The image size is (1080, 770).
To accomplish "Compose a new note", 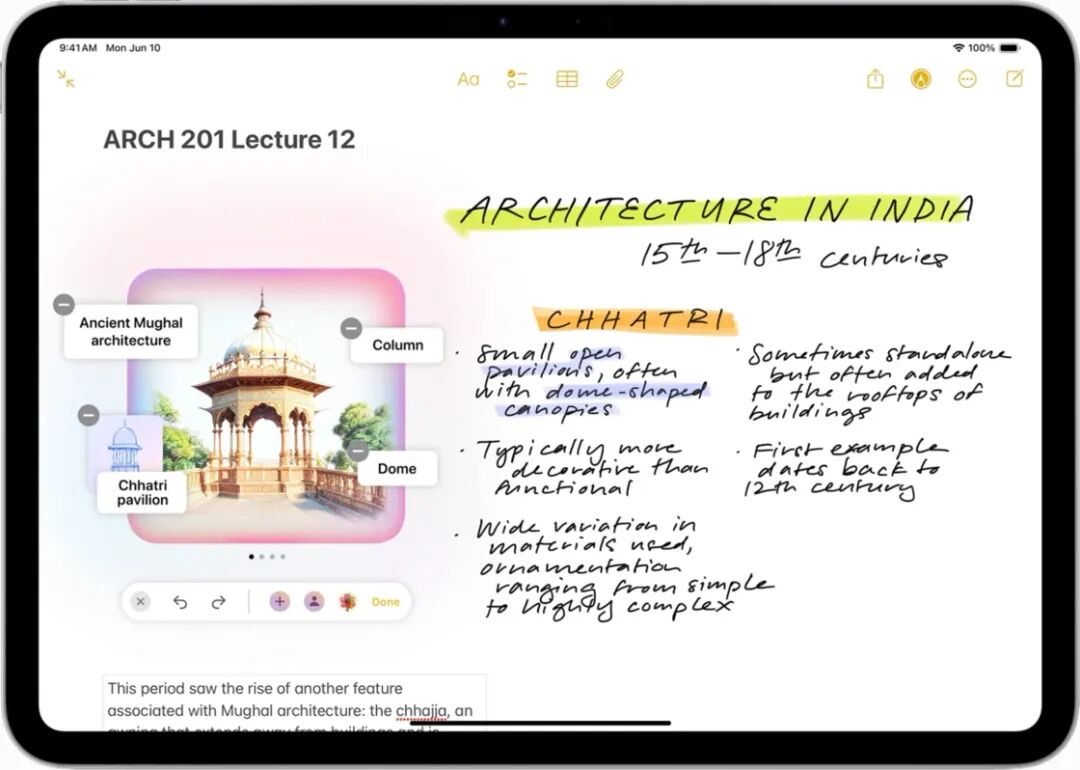I will tap(1015, 79).
